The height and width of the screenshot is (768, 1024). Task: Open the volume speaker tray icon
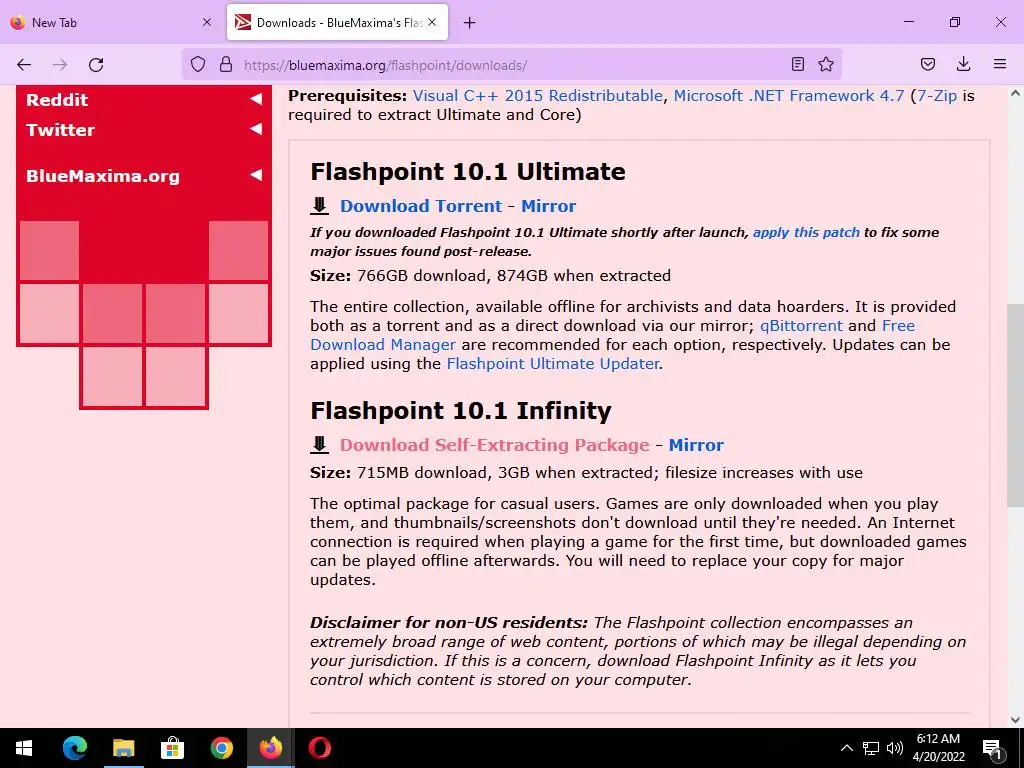(895, 748)
